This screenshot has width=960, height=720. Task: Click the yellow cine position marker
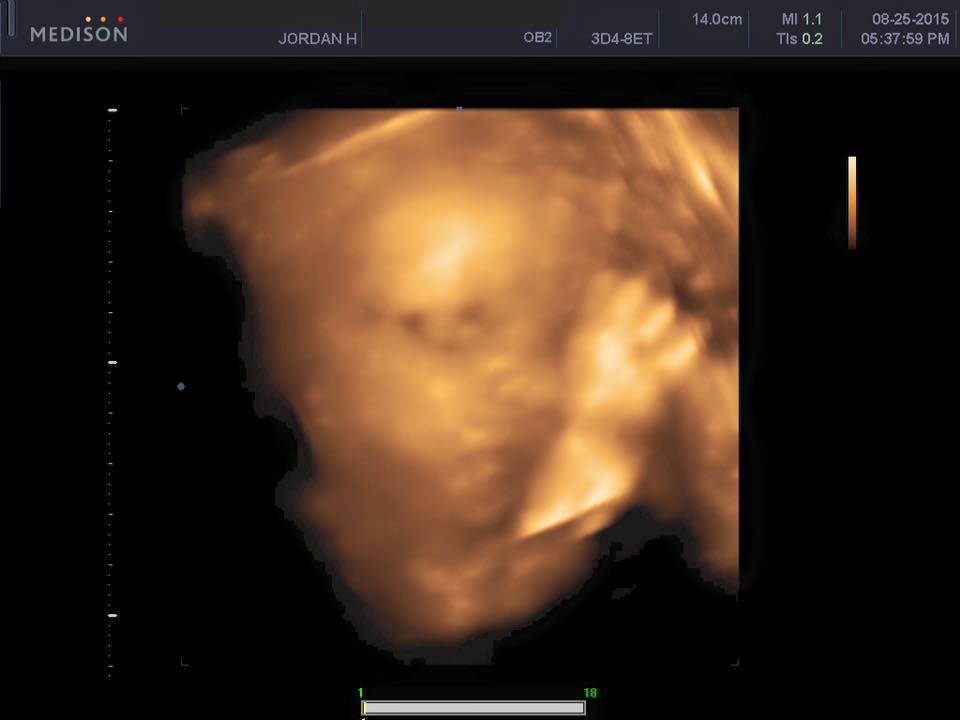coord(364,708)
